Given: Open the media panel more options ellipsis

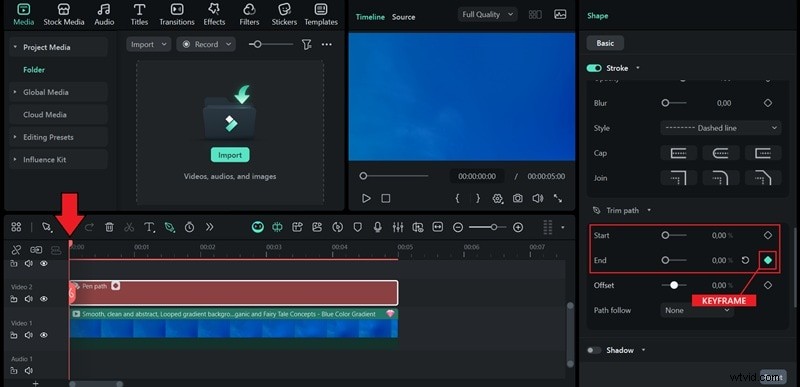Looking at the screenshot, I should (x=327, y=44).
